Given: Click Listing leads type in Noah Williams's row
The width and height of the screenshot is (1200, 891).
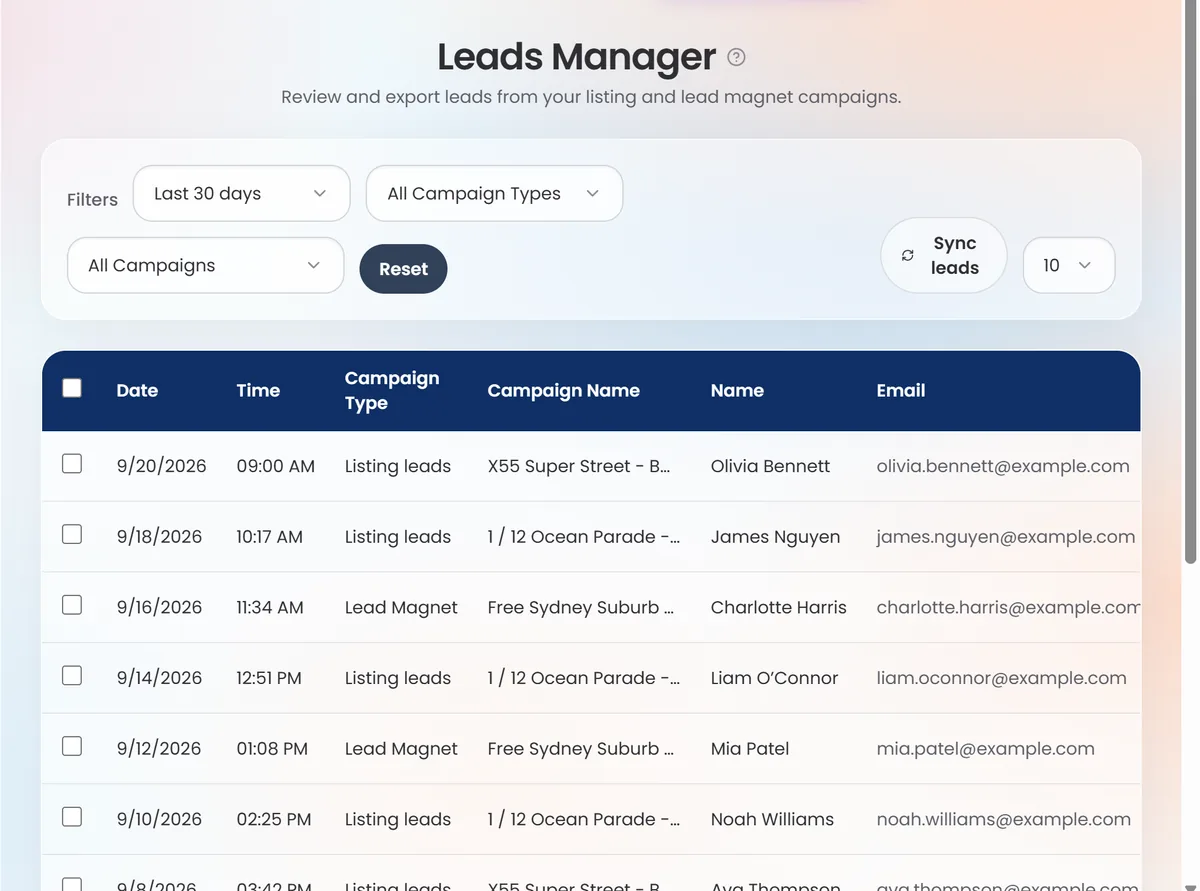Looking at the screenshot, I should tap(398, 819).
